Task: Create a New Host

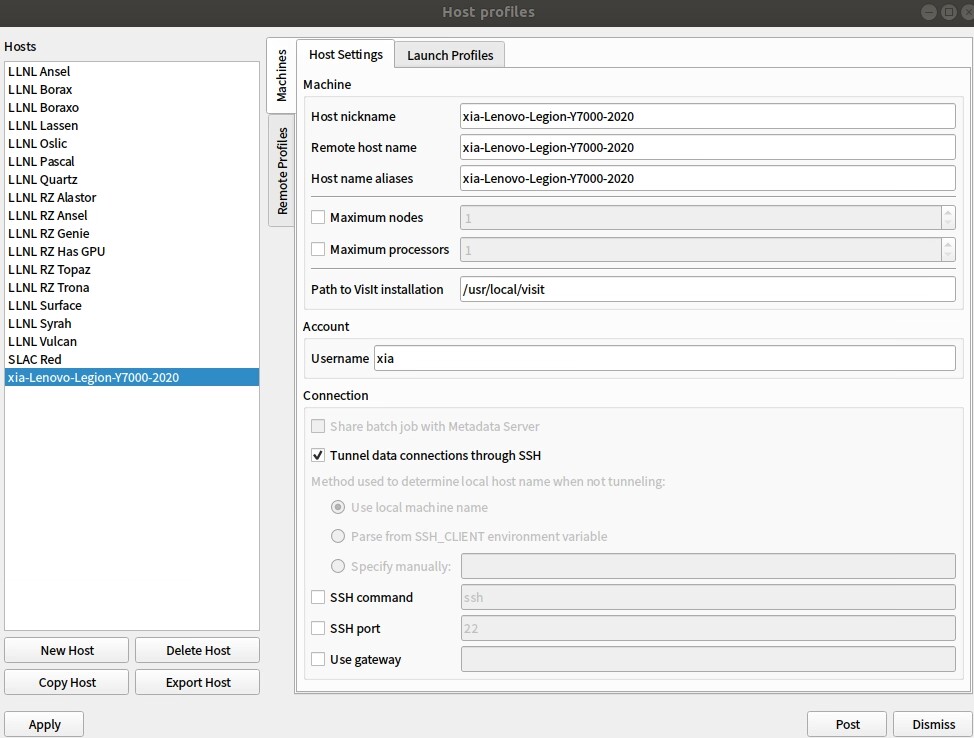Action: click(66, 649)
